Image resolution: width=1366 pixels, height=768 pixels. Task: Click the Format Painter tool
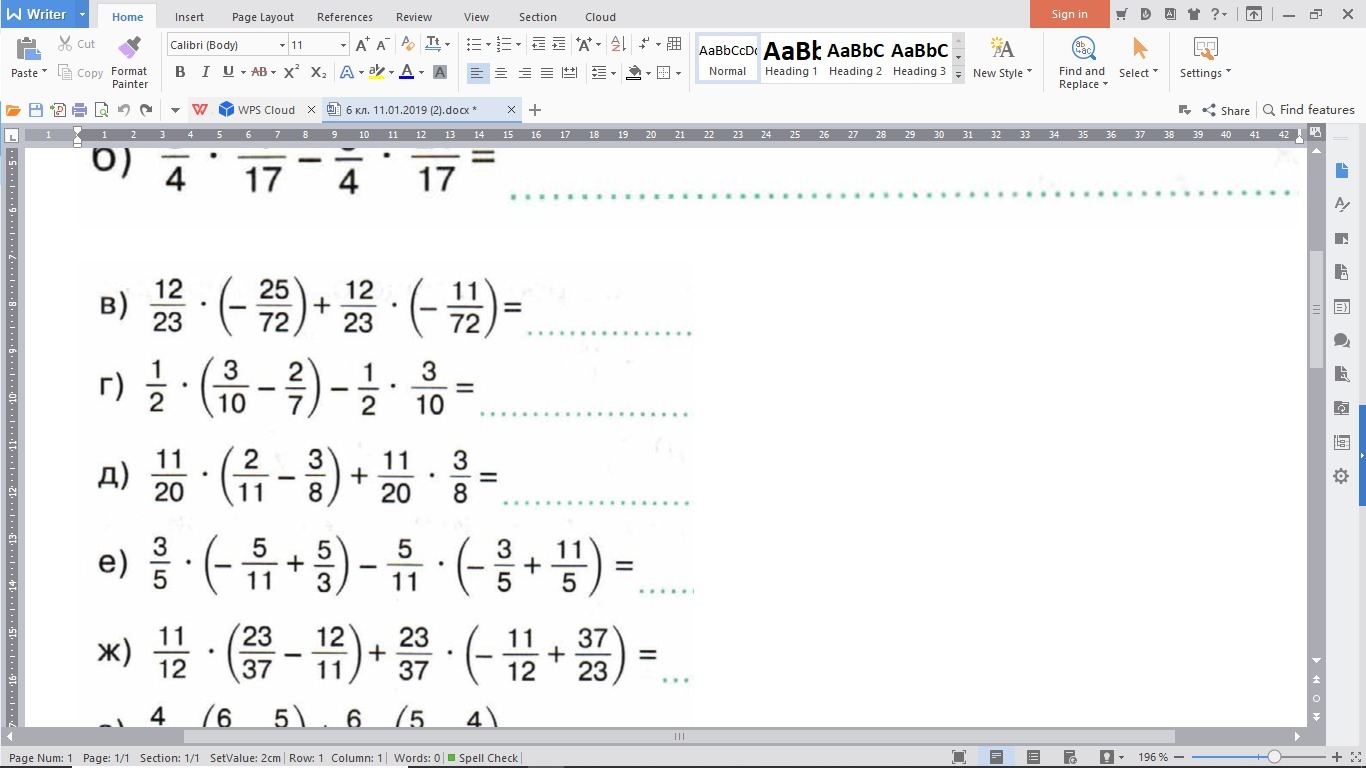click(129, 62)
